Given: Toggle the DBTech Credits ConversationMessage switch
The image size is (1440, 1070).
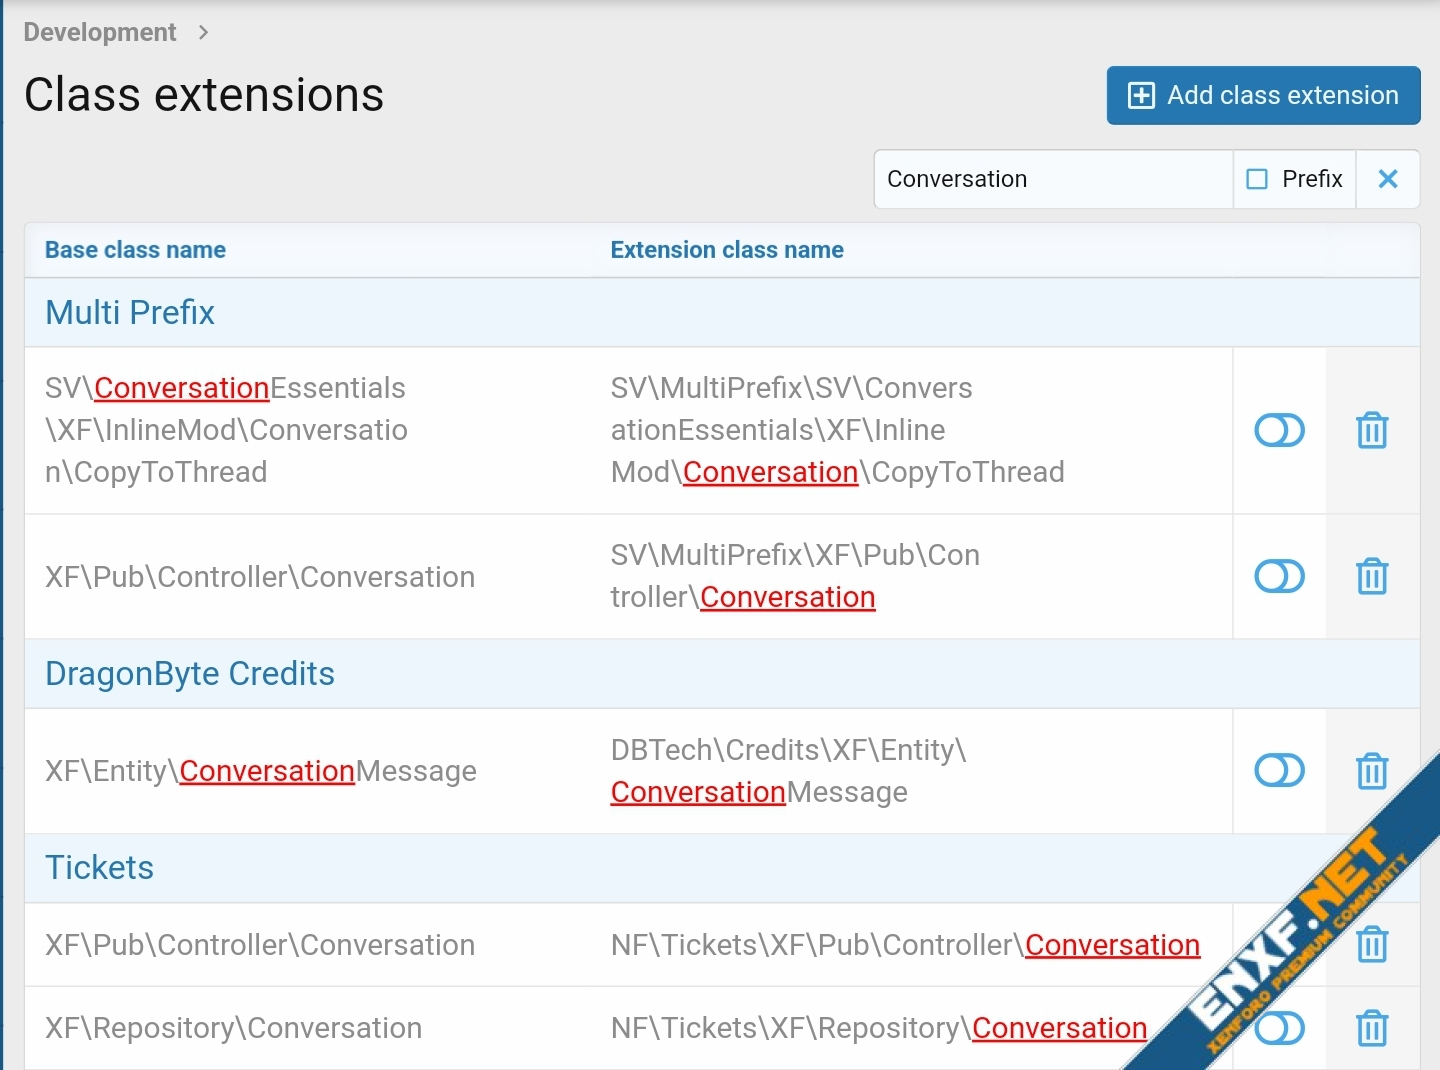Looking at the screenshot, I should 1279,771.
